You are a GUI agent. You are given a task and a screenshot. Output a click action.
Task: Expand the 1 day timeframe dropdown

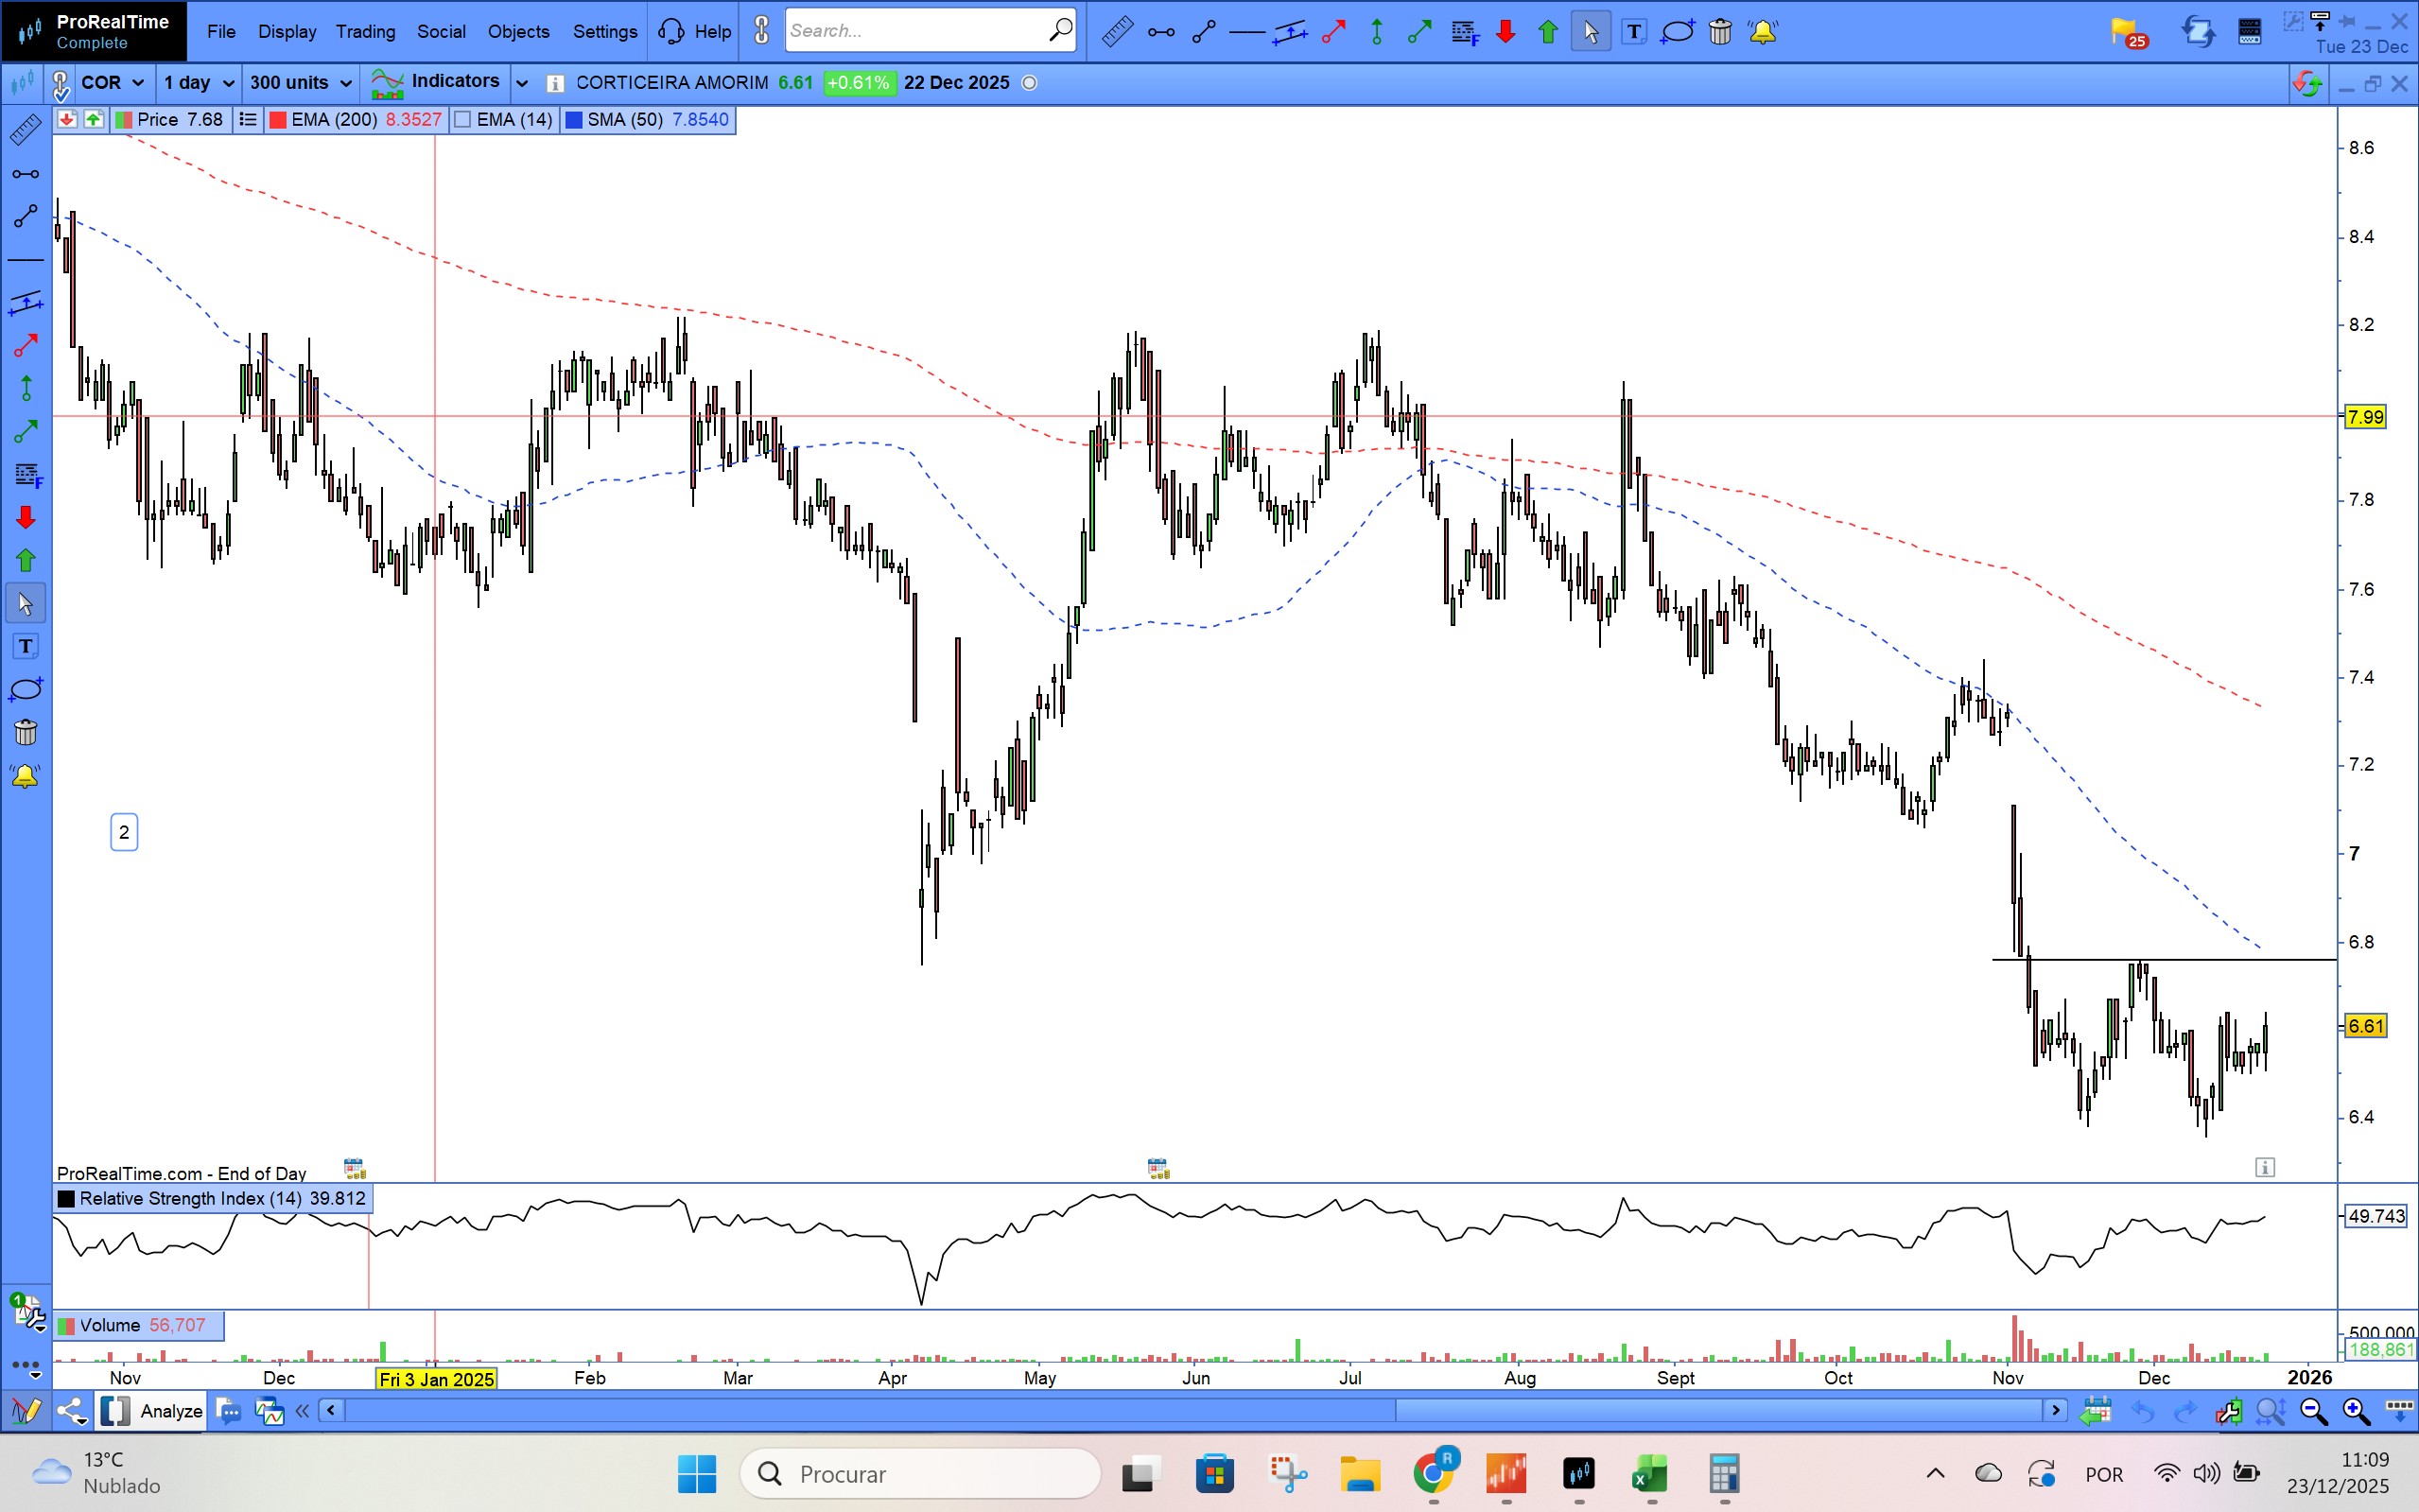pyautogui.click(x=198, y=83)
